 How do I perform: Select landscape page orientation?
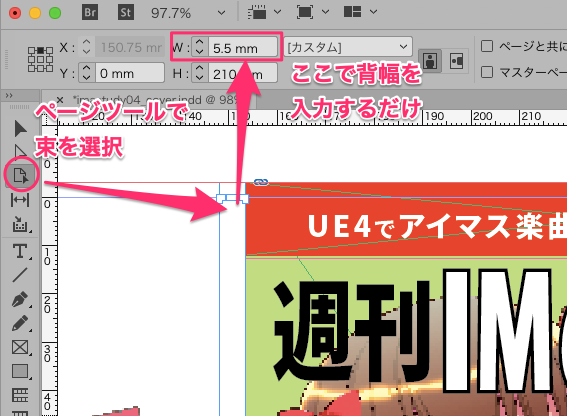[456, 60]
